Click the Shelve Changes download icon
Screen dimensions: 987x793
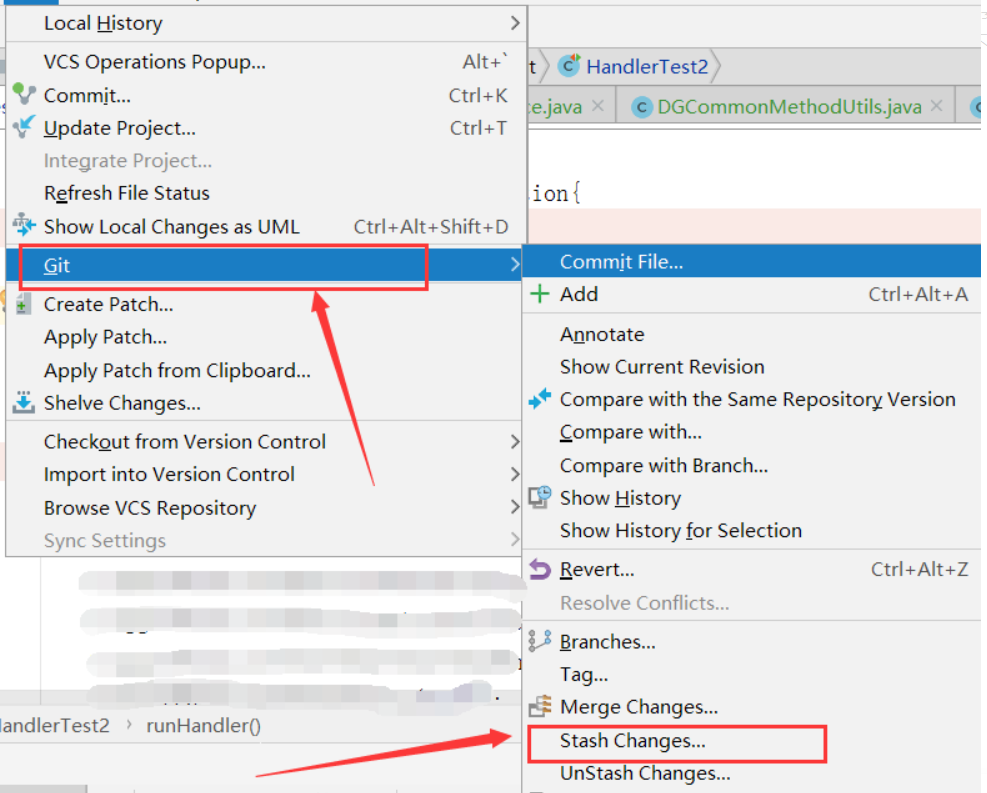[x=24, y=402]
